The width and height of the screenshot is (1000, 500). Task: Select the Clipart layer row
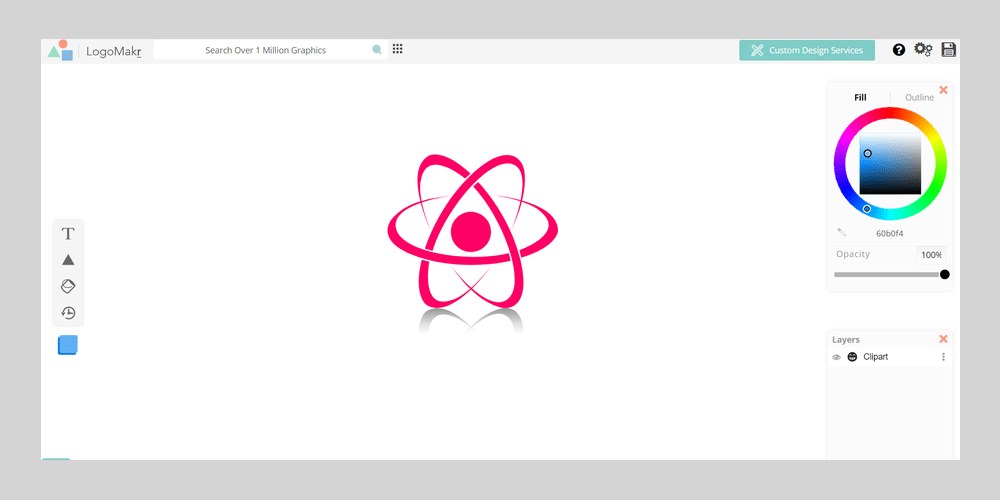890,357
